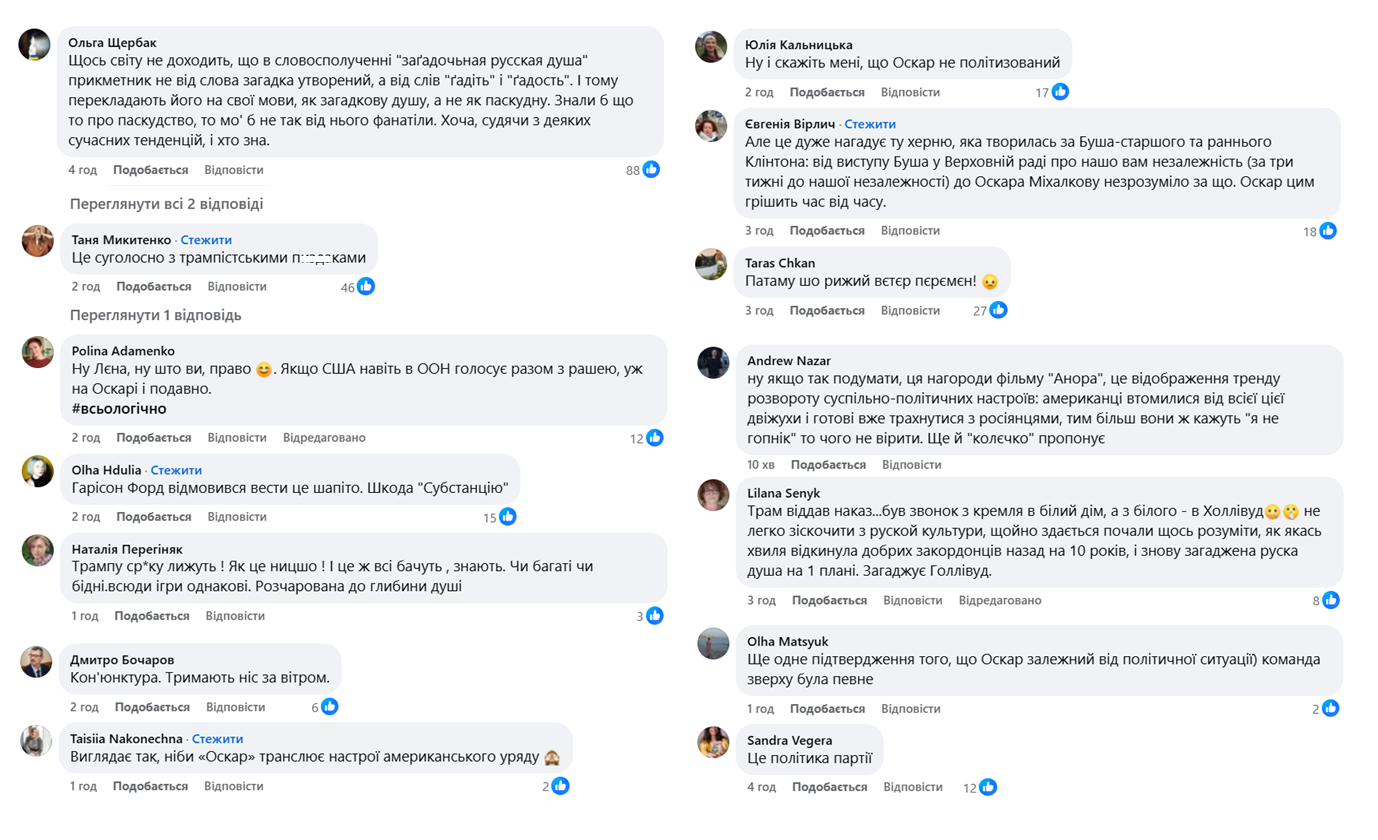Toggle Подобається under Andrew Nazar's comment

[x=828, y=465]
